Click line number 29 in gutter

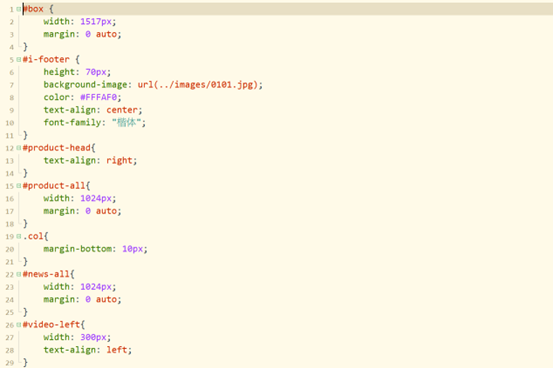coord(10,363)
